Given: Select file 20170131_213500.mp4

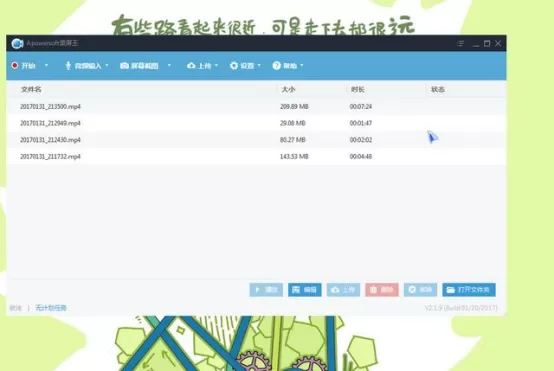Looking at the screenshot, I should pos(50,106).
